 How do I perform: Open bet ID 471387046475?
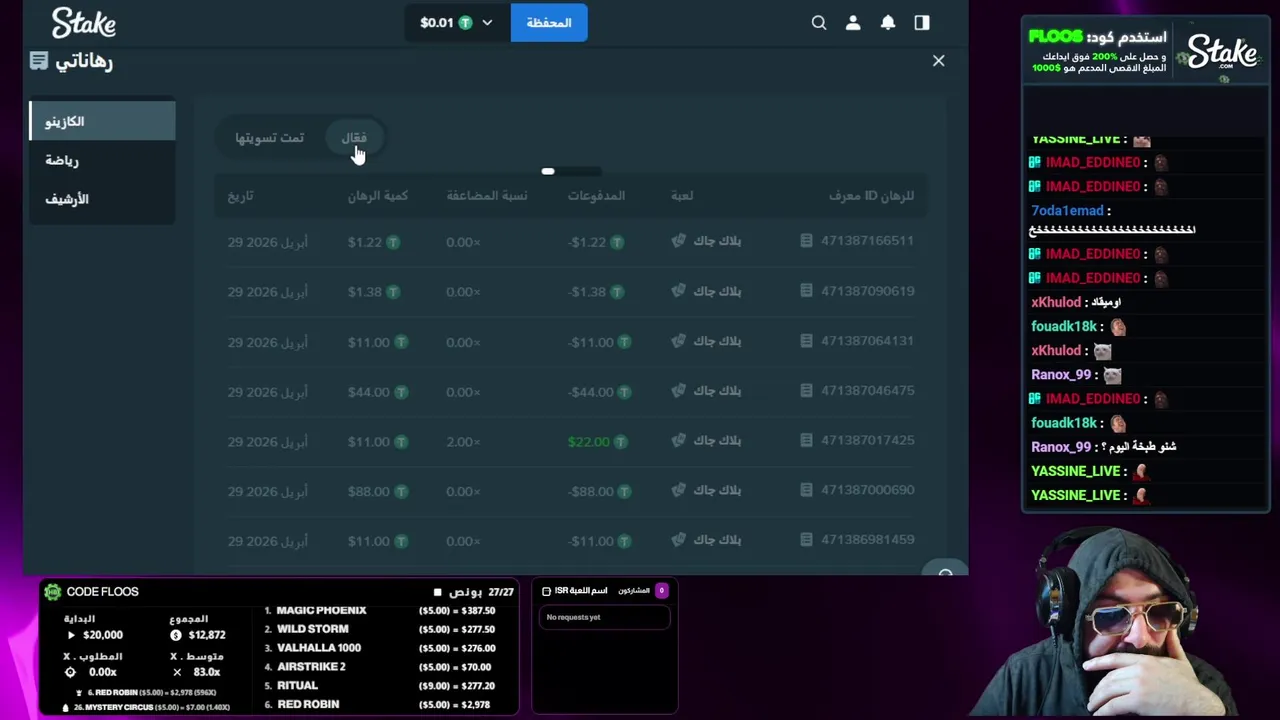867,391
